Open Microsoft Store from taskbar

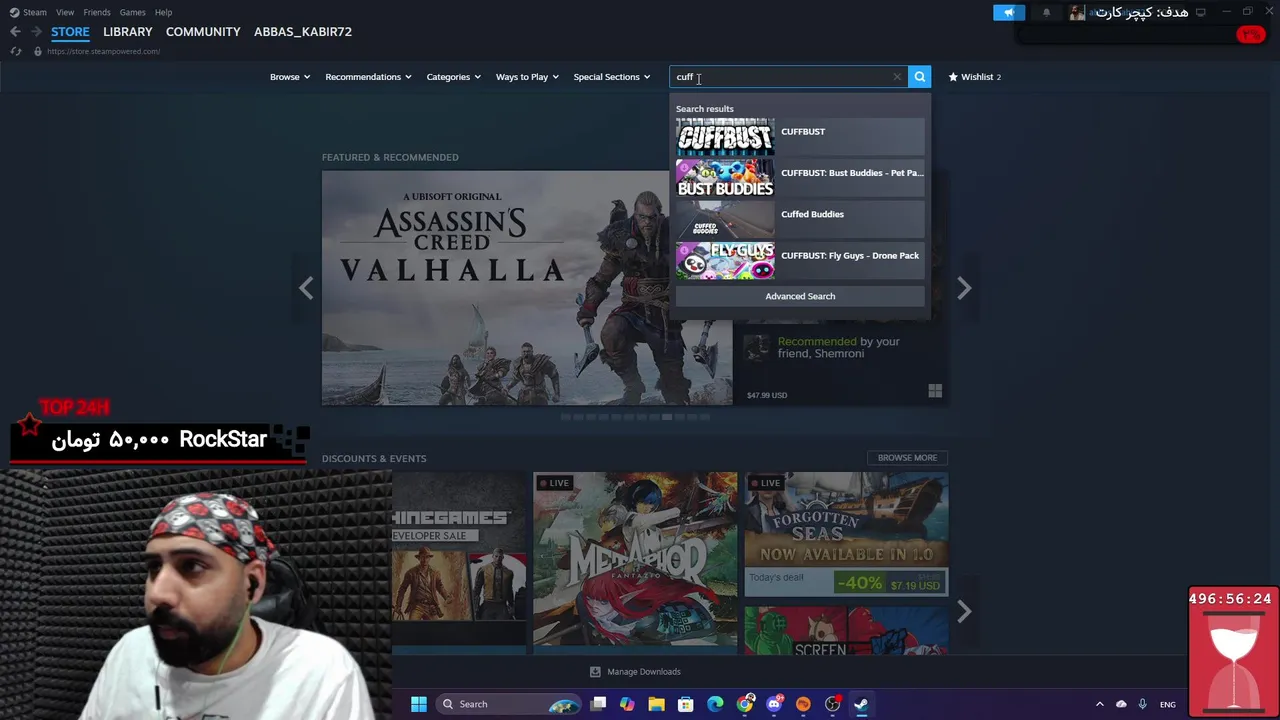pyautogui.click(x=686, y=704)
